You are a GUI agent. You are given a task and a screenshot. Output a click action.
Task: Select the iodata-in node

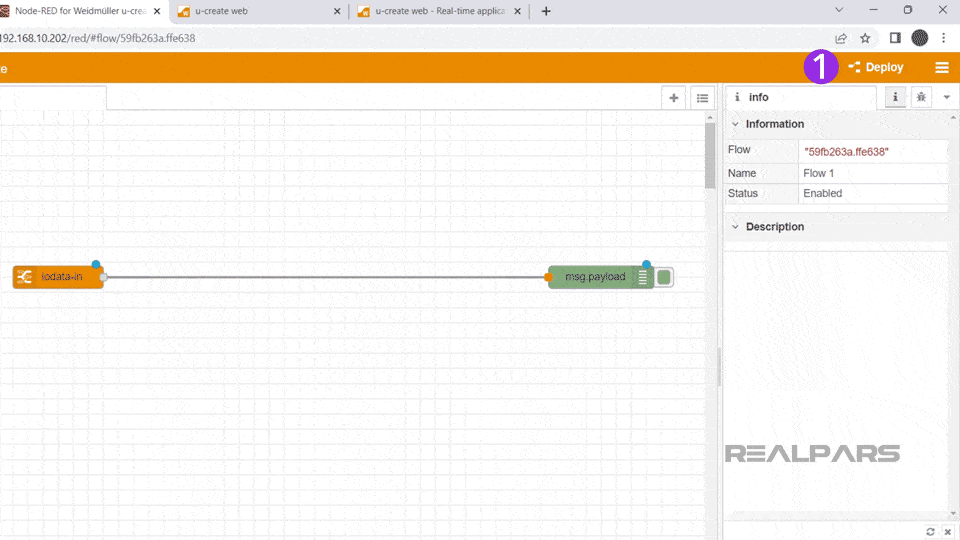coord(58,277)
